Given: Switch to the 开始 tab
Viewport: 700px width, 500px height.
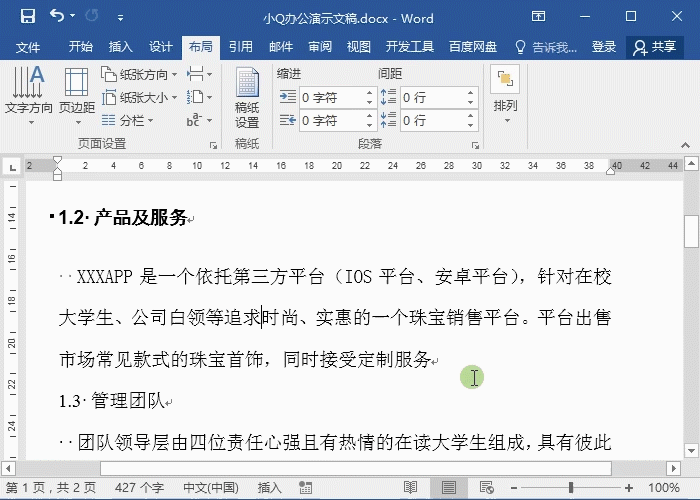Looking at the screenshot, I should pyautogui.click(x=80, y=47).
